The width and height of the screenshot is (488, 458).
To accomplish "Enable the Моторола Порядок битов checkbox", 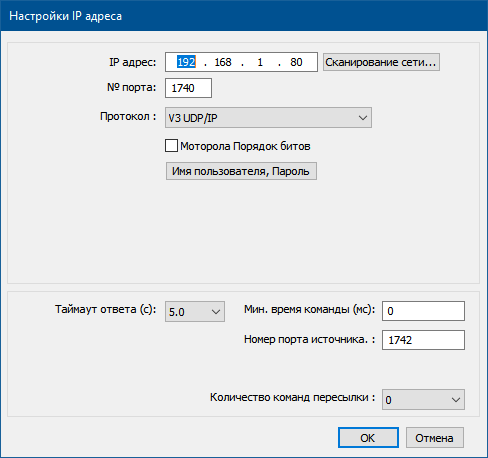I will [171, 146].
